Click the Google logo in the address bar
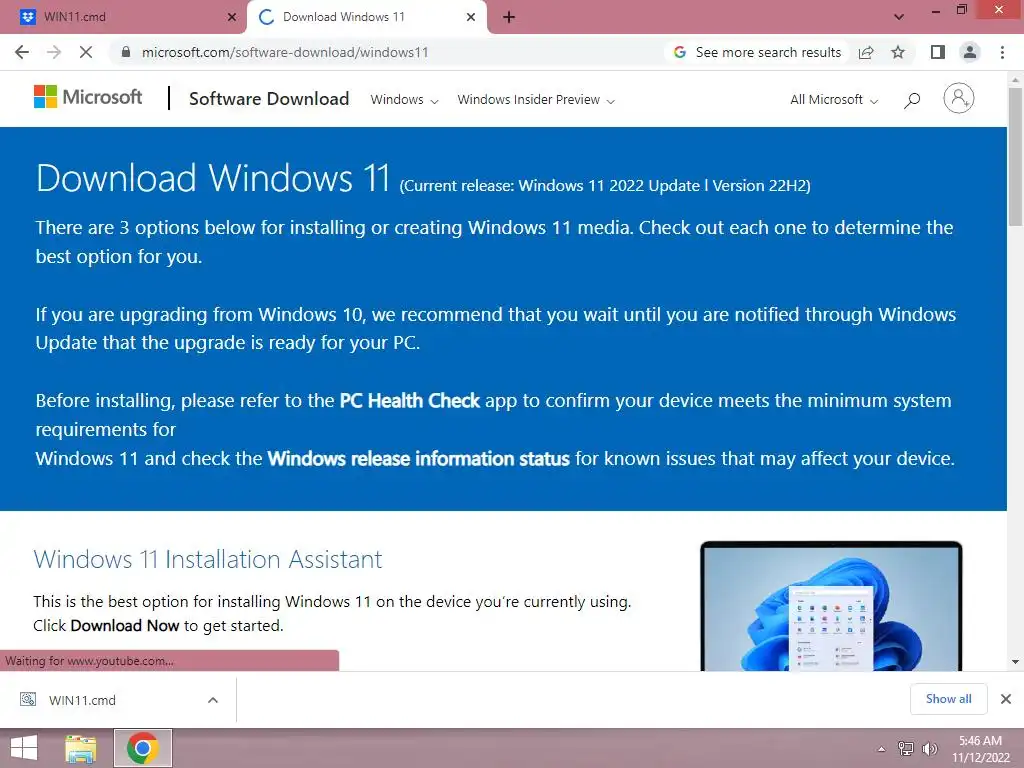Image resolution: width=1024 pixels, height=768 pixels. point(679,52)
